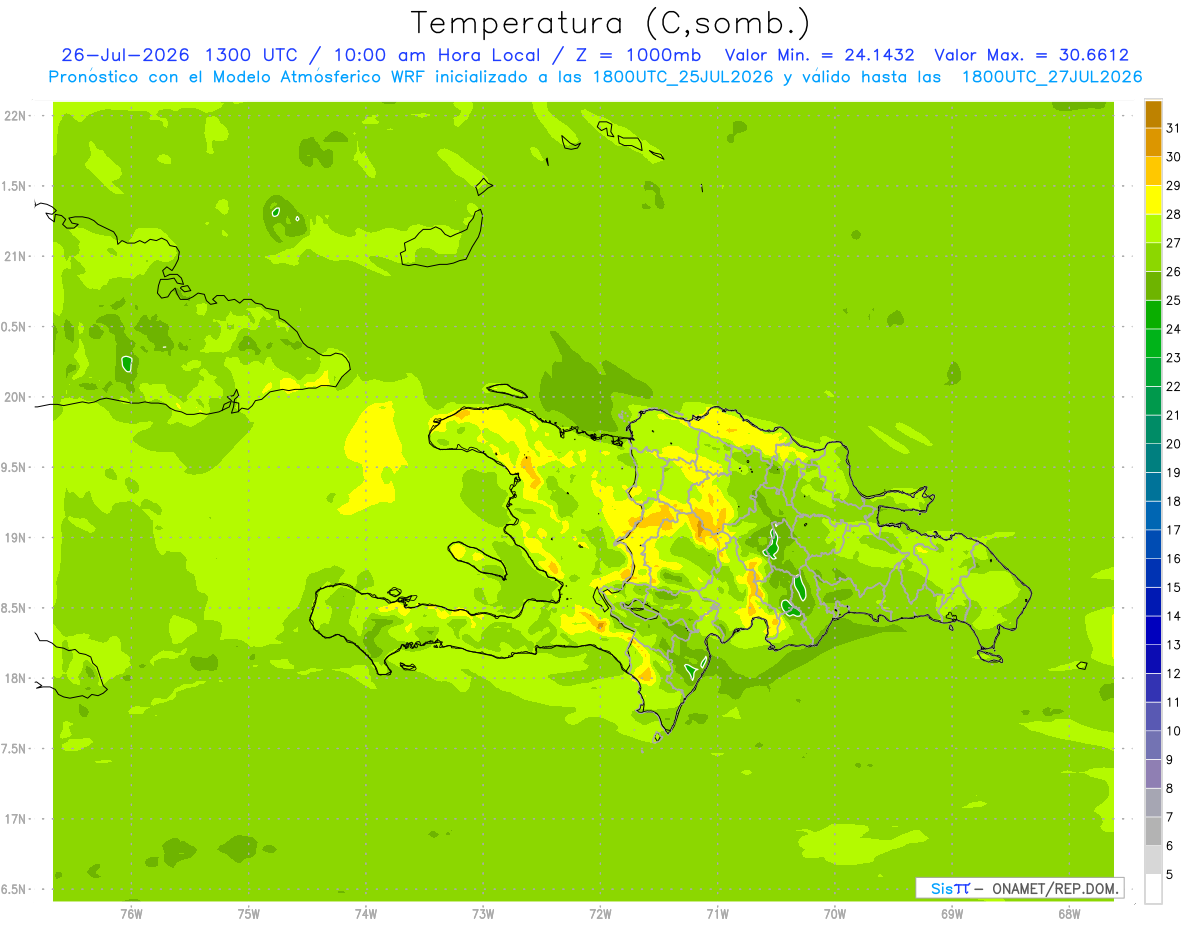Click the dark orange legend swatch above 31

[x=1153, y=115]
